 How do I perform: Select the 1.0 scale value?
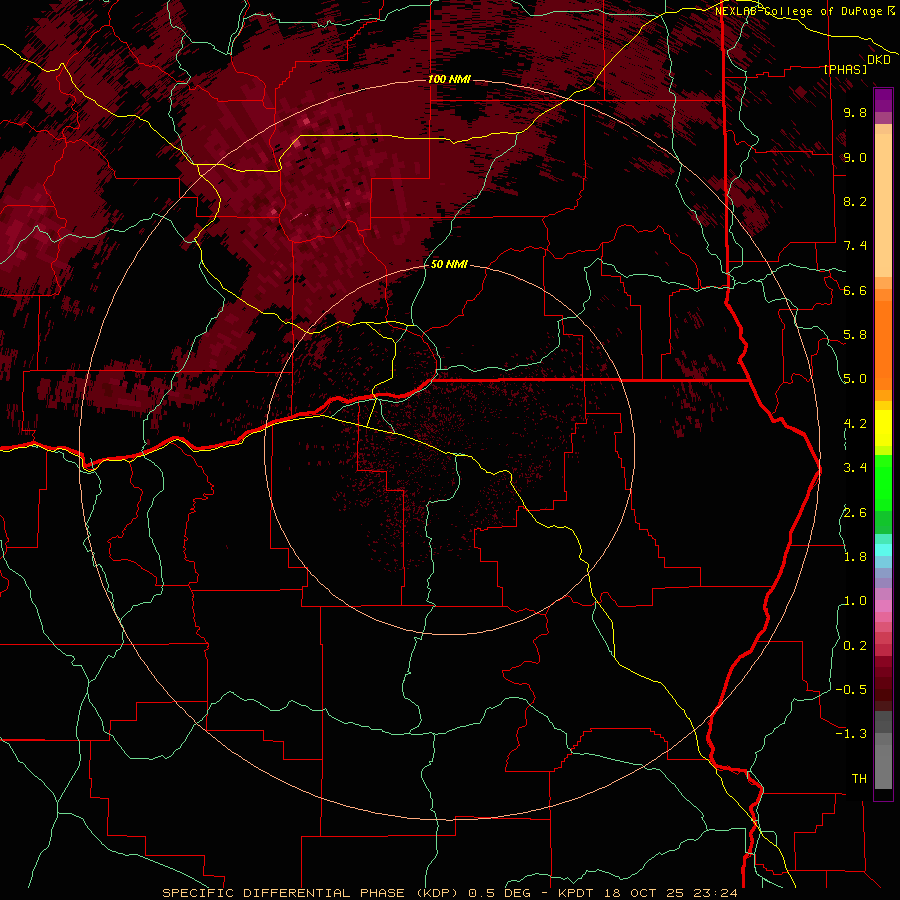pyautogui.click(x=855, y=601)
